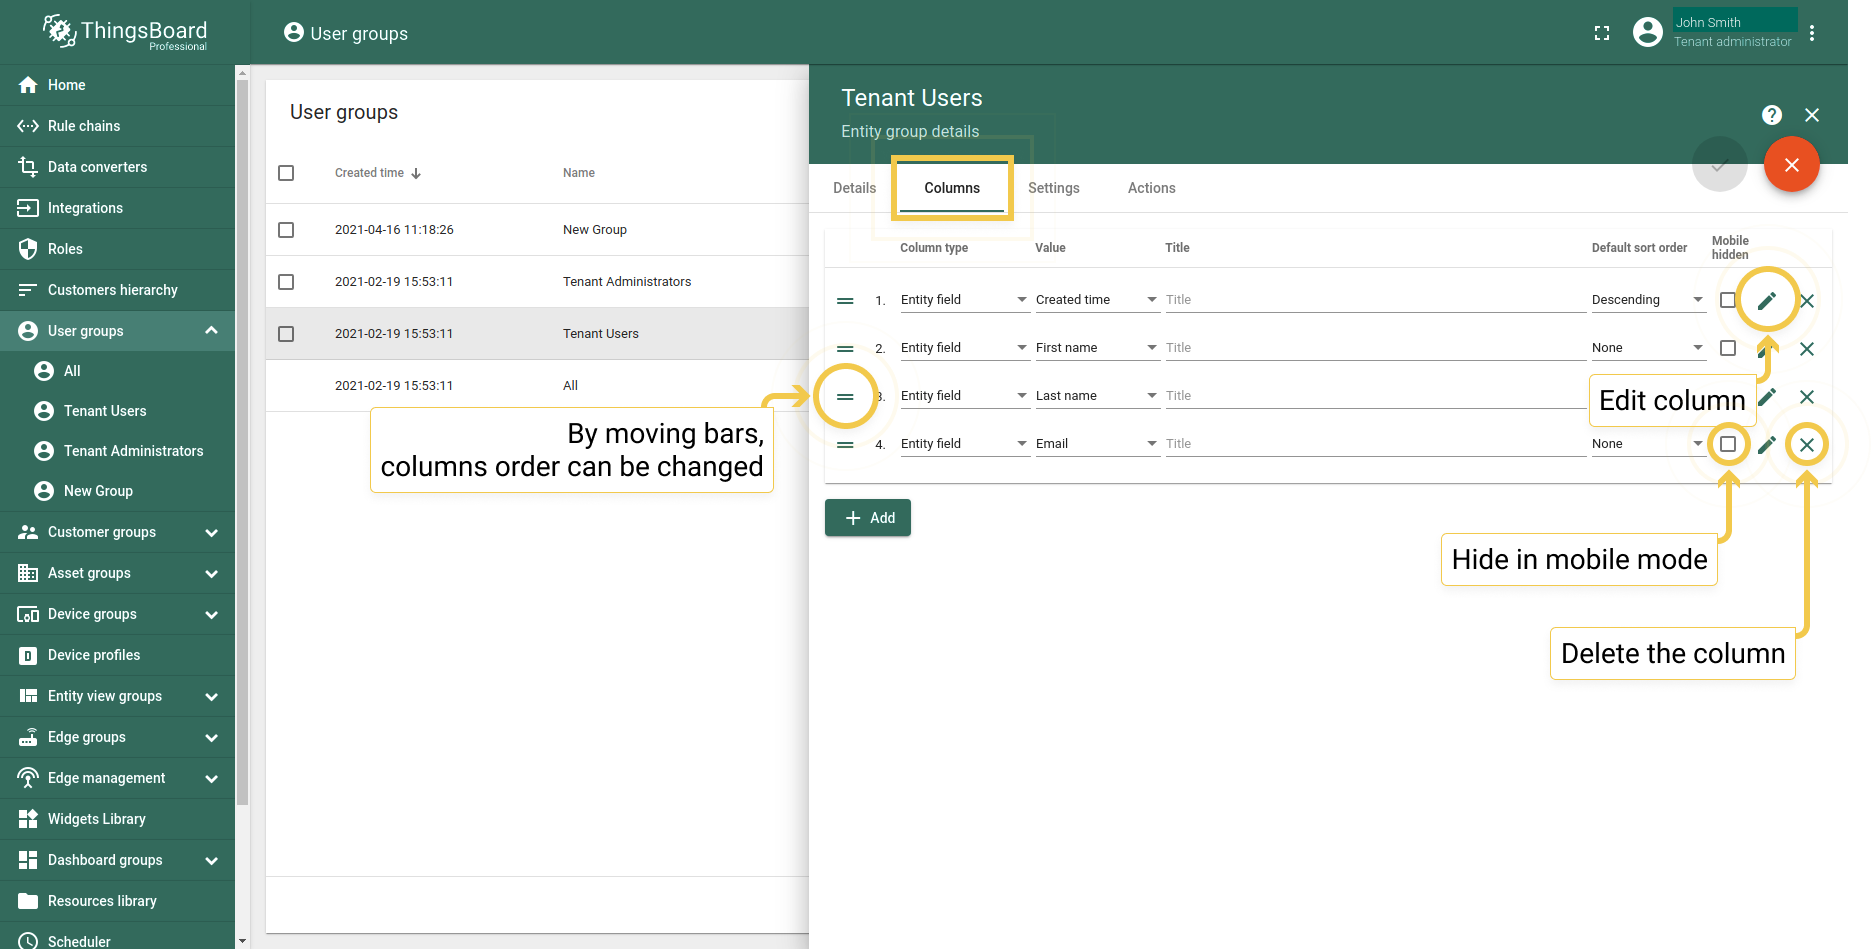The height and width of the screenshot is (949, 1871).
Task: Apply changes with checkmark button
Action: (x=1720, y=164)
